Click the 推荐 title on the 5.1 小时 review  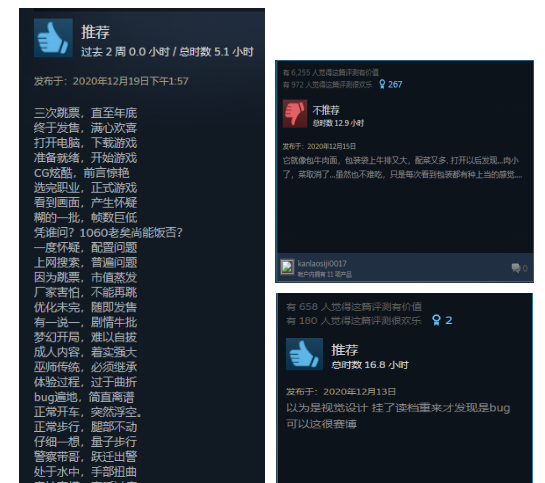(95, 32)
